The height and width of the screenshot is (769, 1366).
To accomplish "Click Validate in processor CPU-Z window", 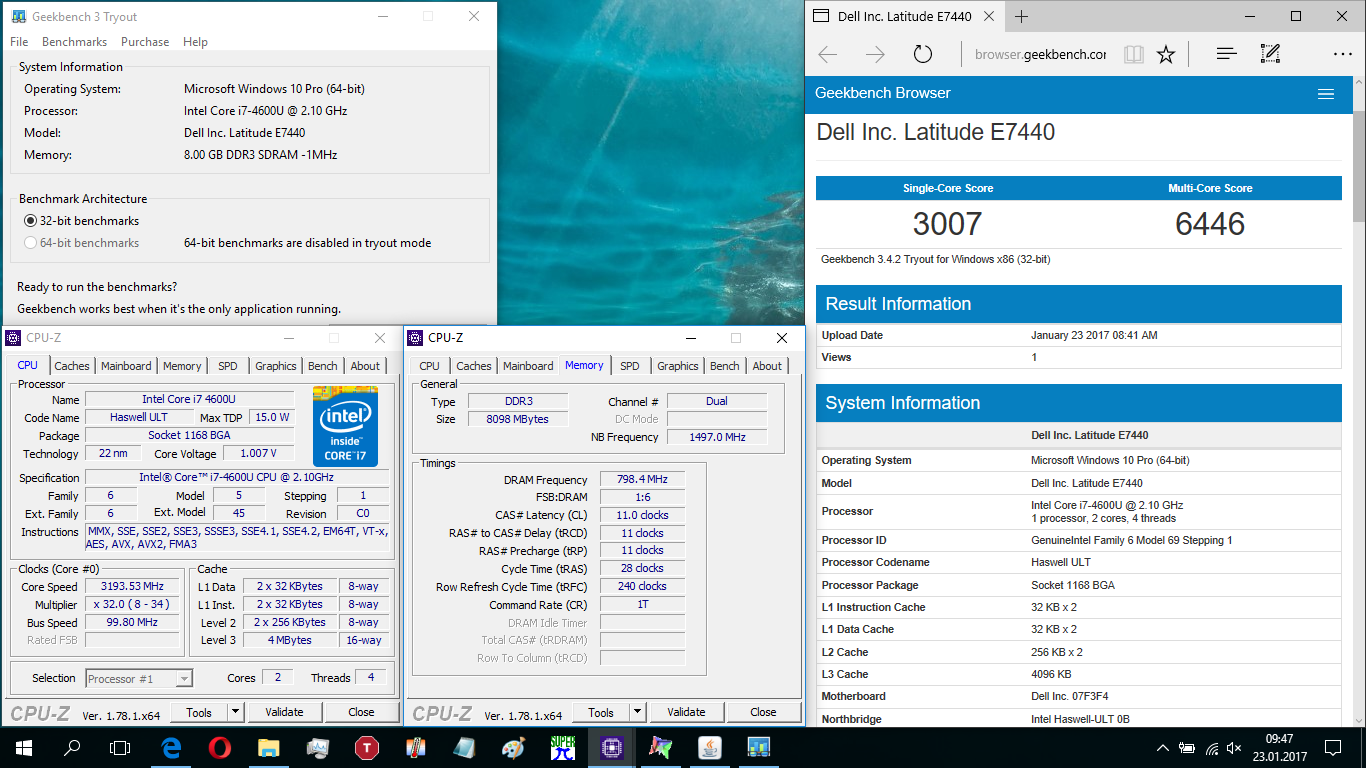I will coord(284,712).
